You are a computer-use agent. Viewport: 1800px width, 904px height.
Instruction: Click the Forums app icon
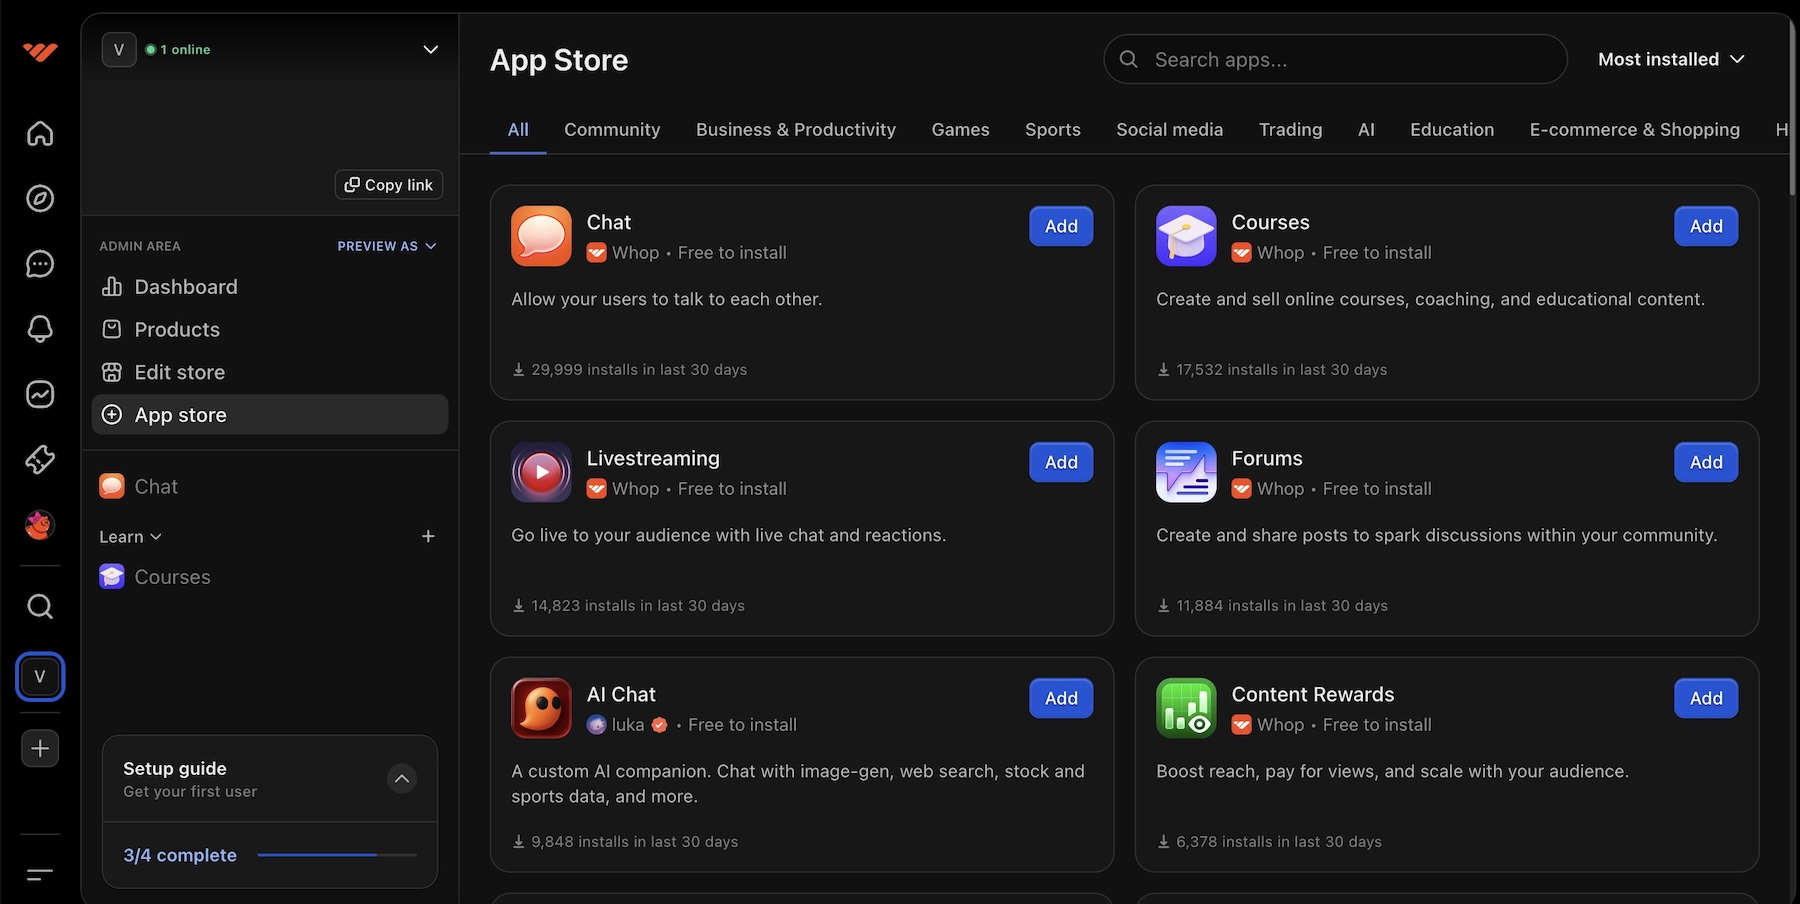[x=1186, y=472]
